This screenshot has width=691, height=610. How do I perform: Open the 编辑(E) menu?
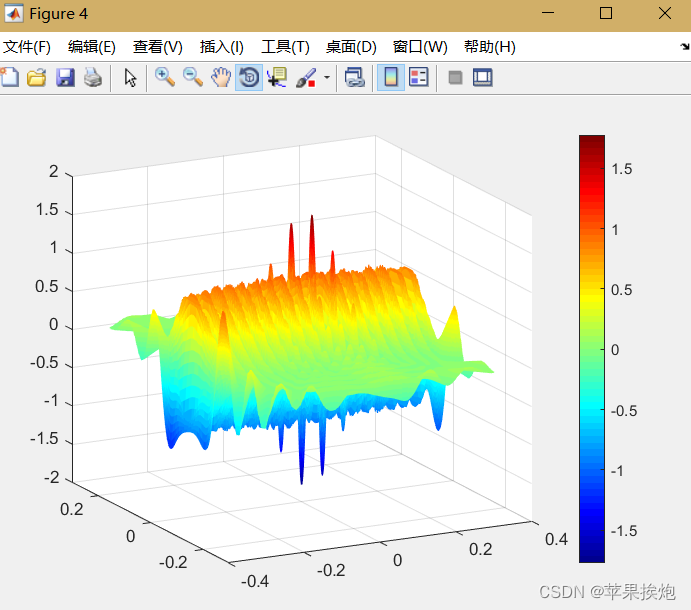pos(92,47)
